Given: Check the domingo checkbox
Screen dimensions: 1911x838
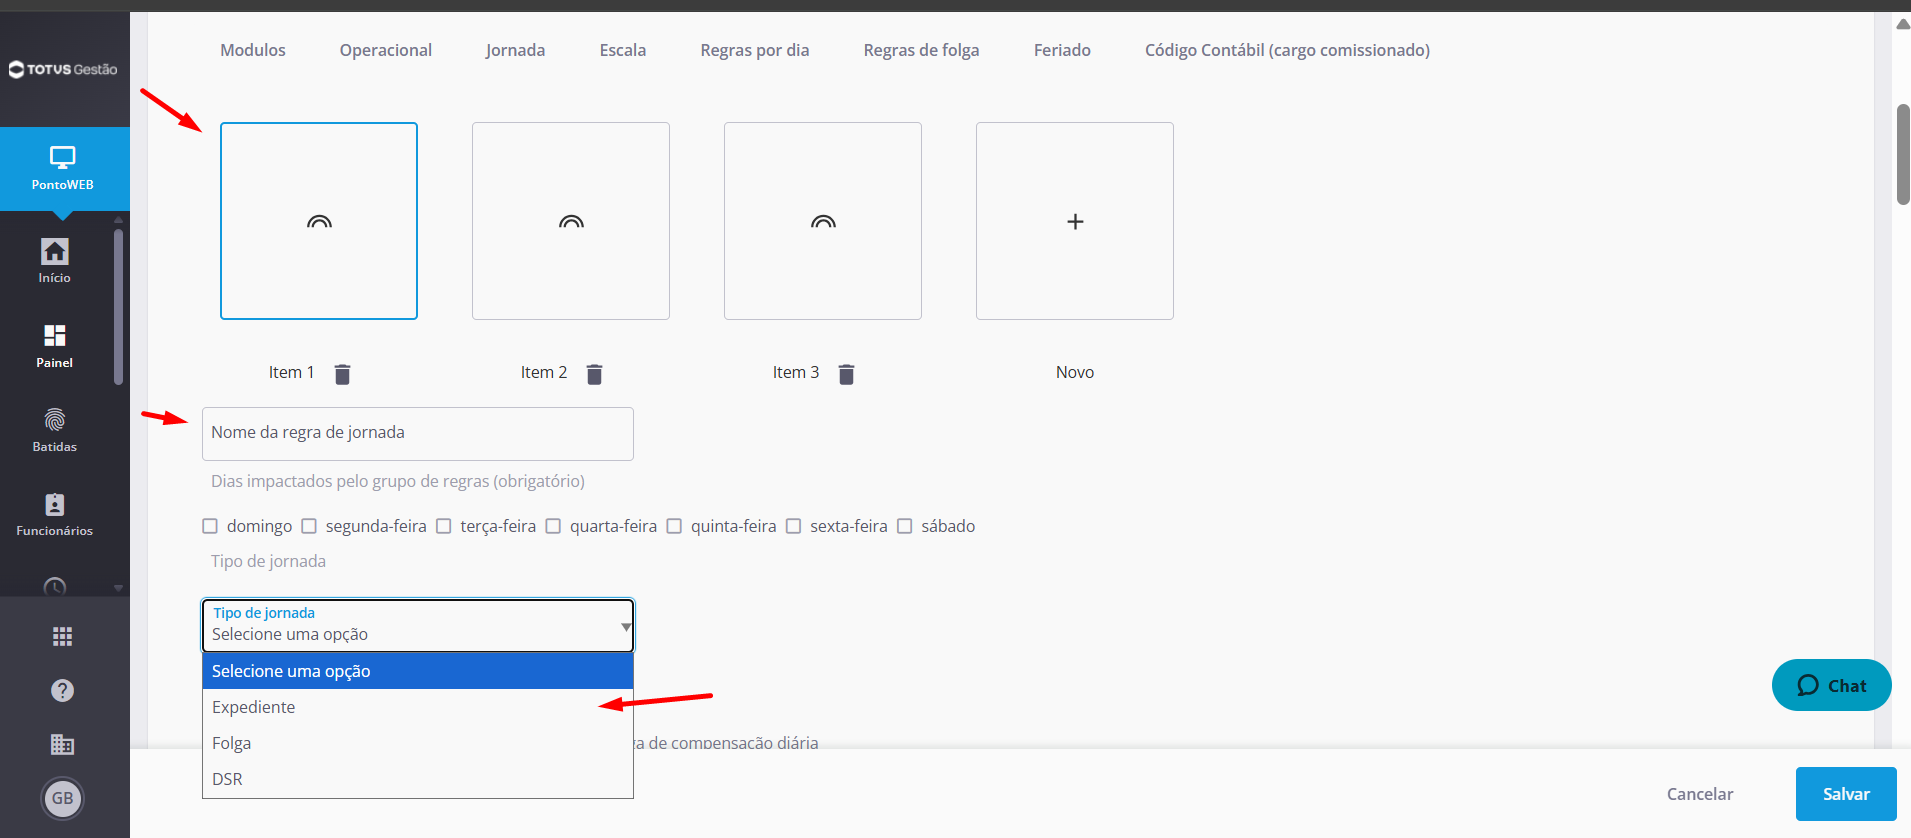Looking at the screenshot, I should 210,526.
